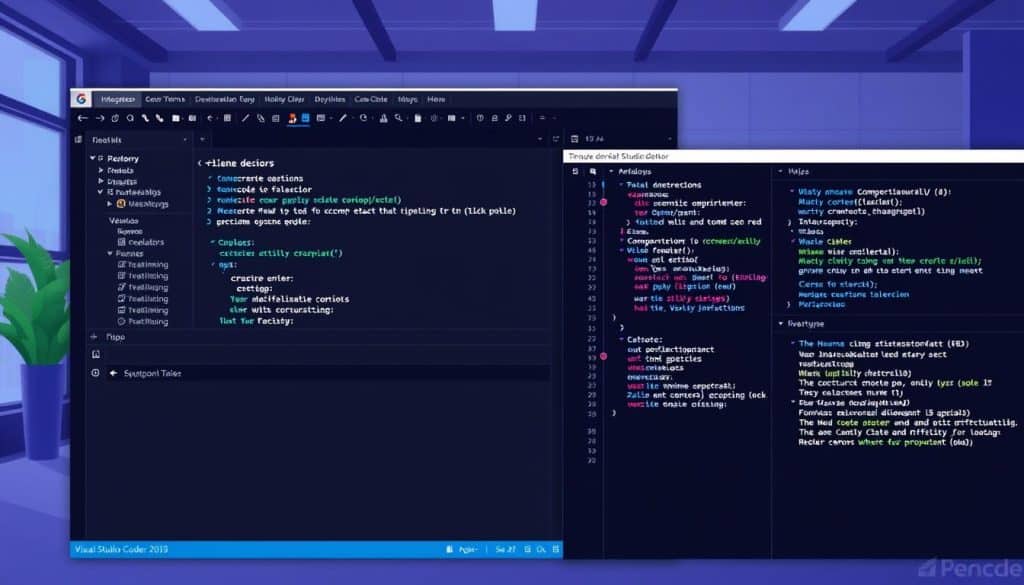This screenshot has height=585, width=1024.
Task: Click the white document icon in toolbar
Action: click(x=417, y=118)
